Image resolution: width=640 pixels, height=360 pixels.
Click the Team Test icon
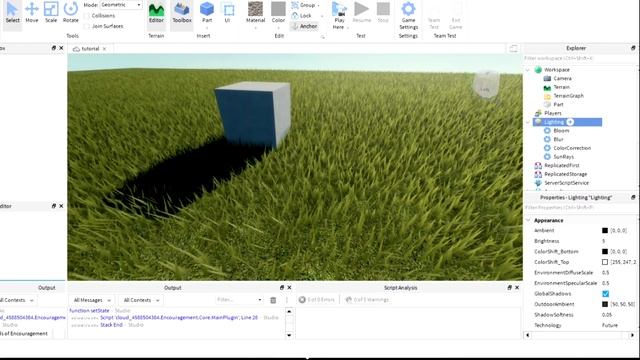434,16
